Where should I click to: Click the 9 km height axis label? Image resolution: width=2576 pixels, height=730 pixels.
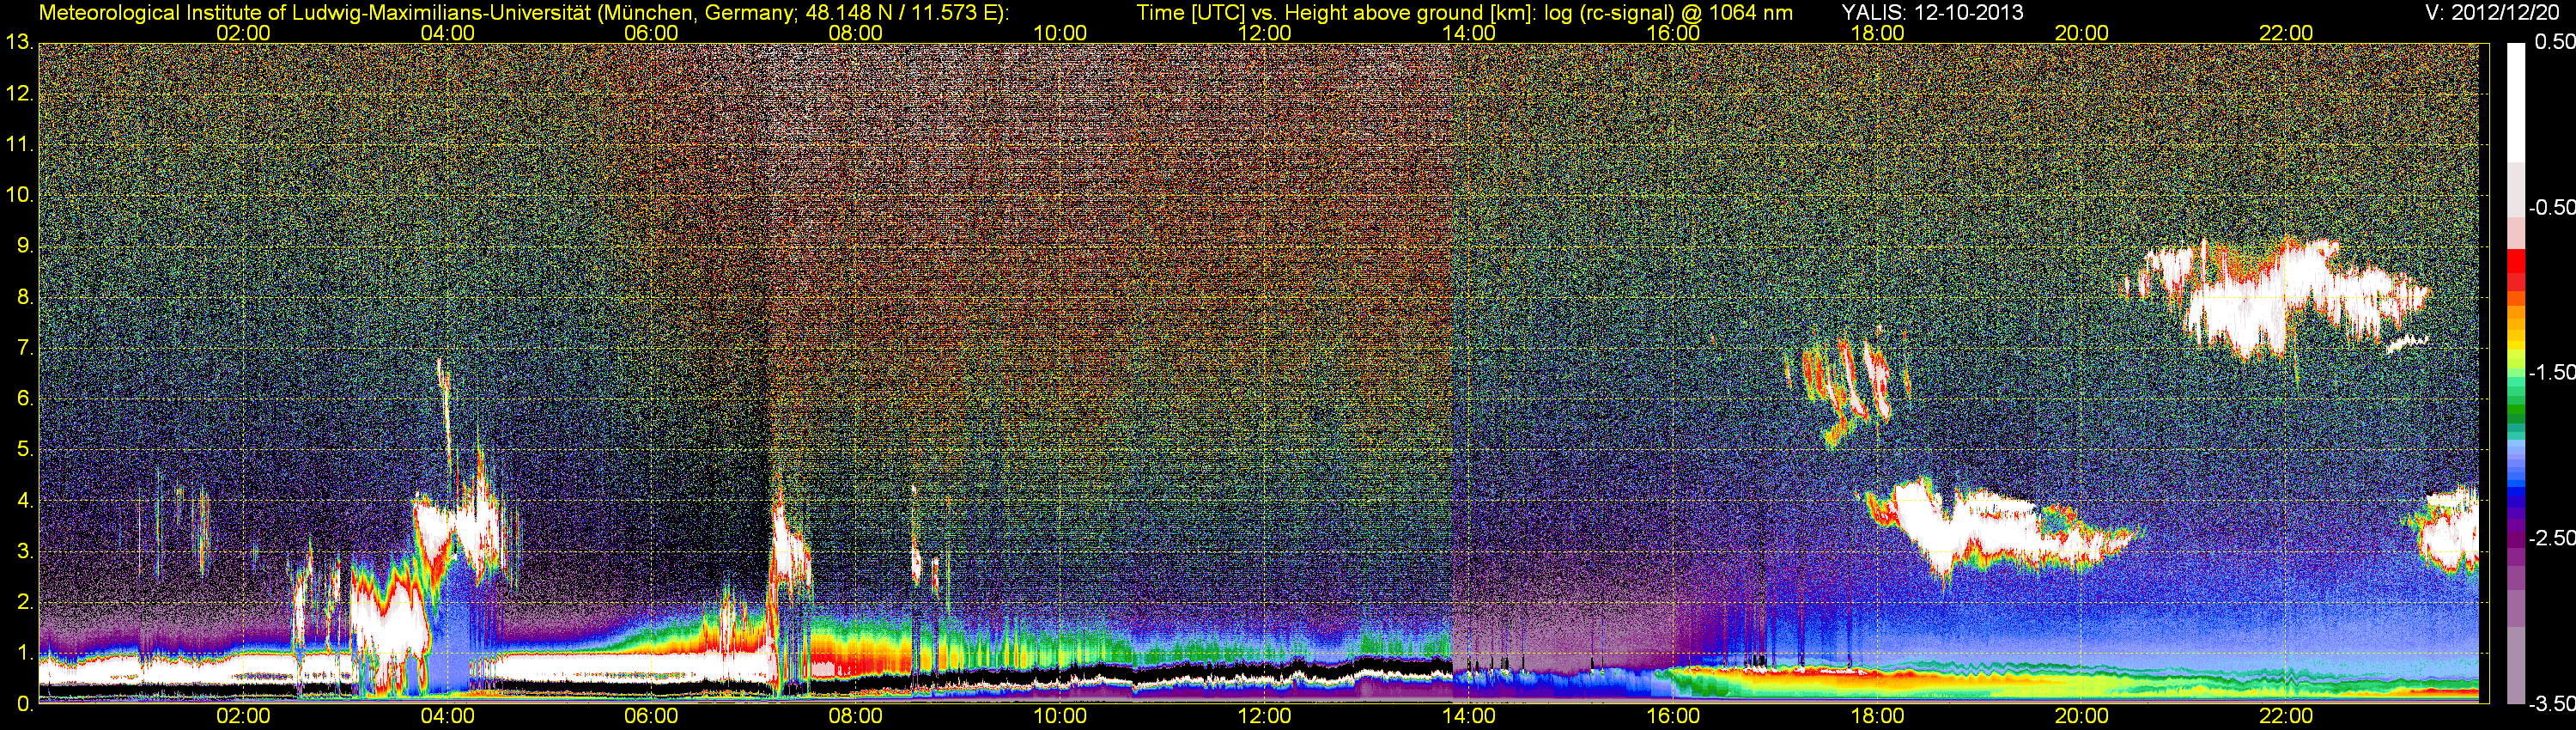(x=25, y=246)
